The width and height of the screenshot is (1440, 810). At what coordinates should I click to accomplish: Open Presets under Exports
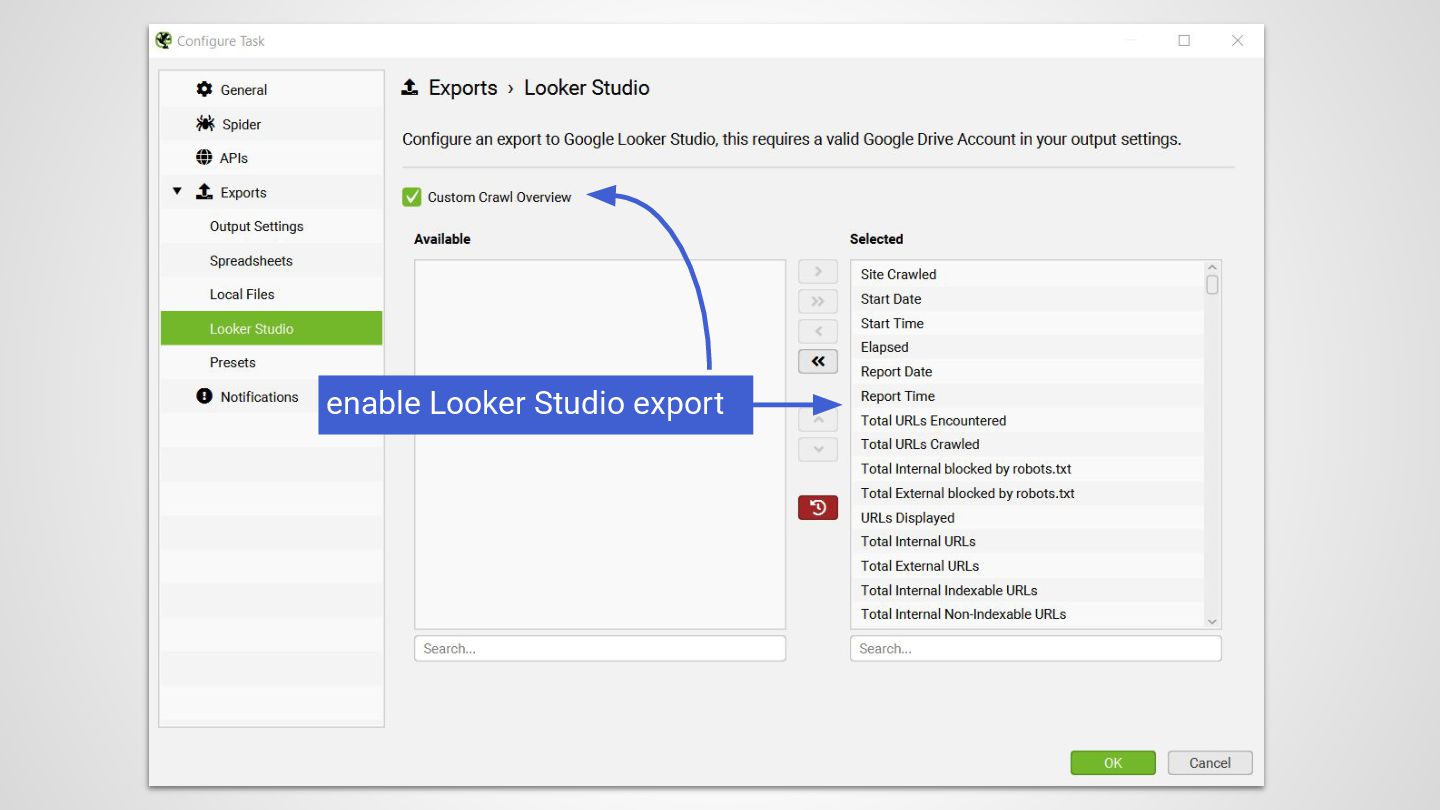click(272, 362)
